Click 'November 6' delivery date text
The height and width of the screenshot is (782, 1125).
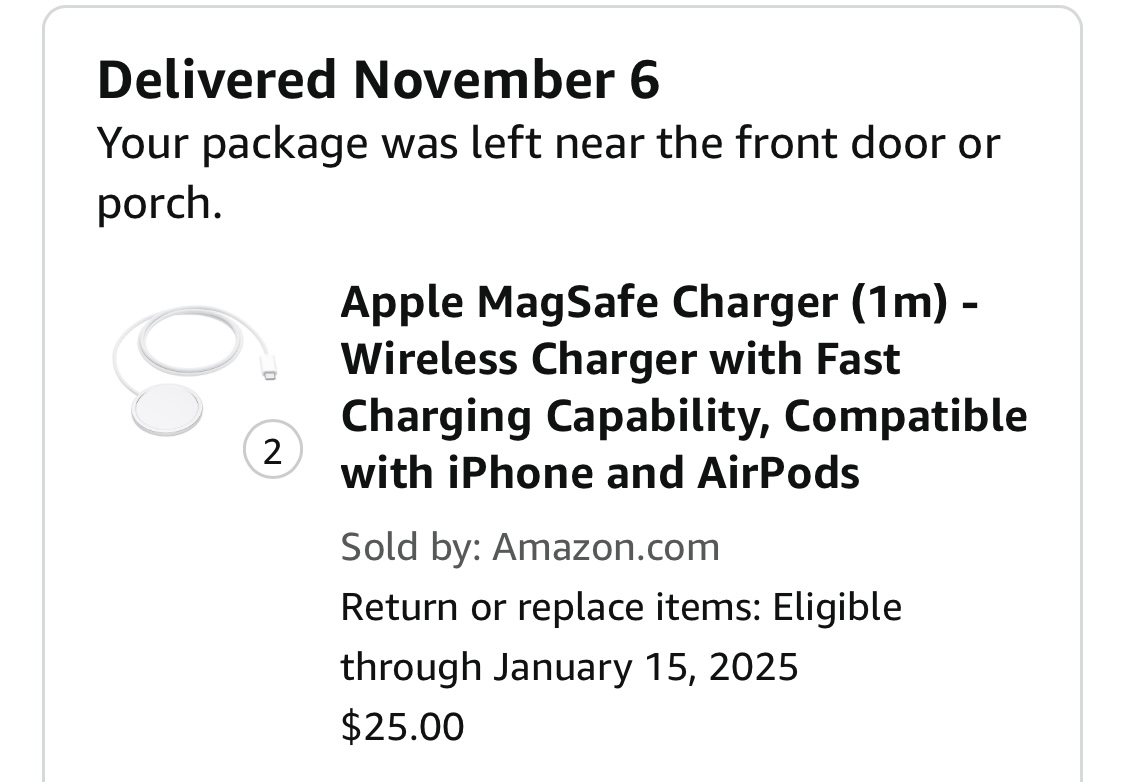(504, 80)
